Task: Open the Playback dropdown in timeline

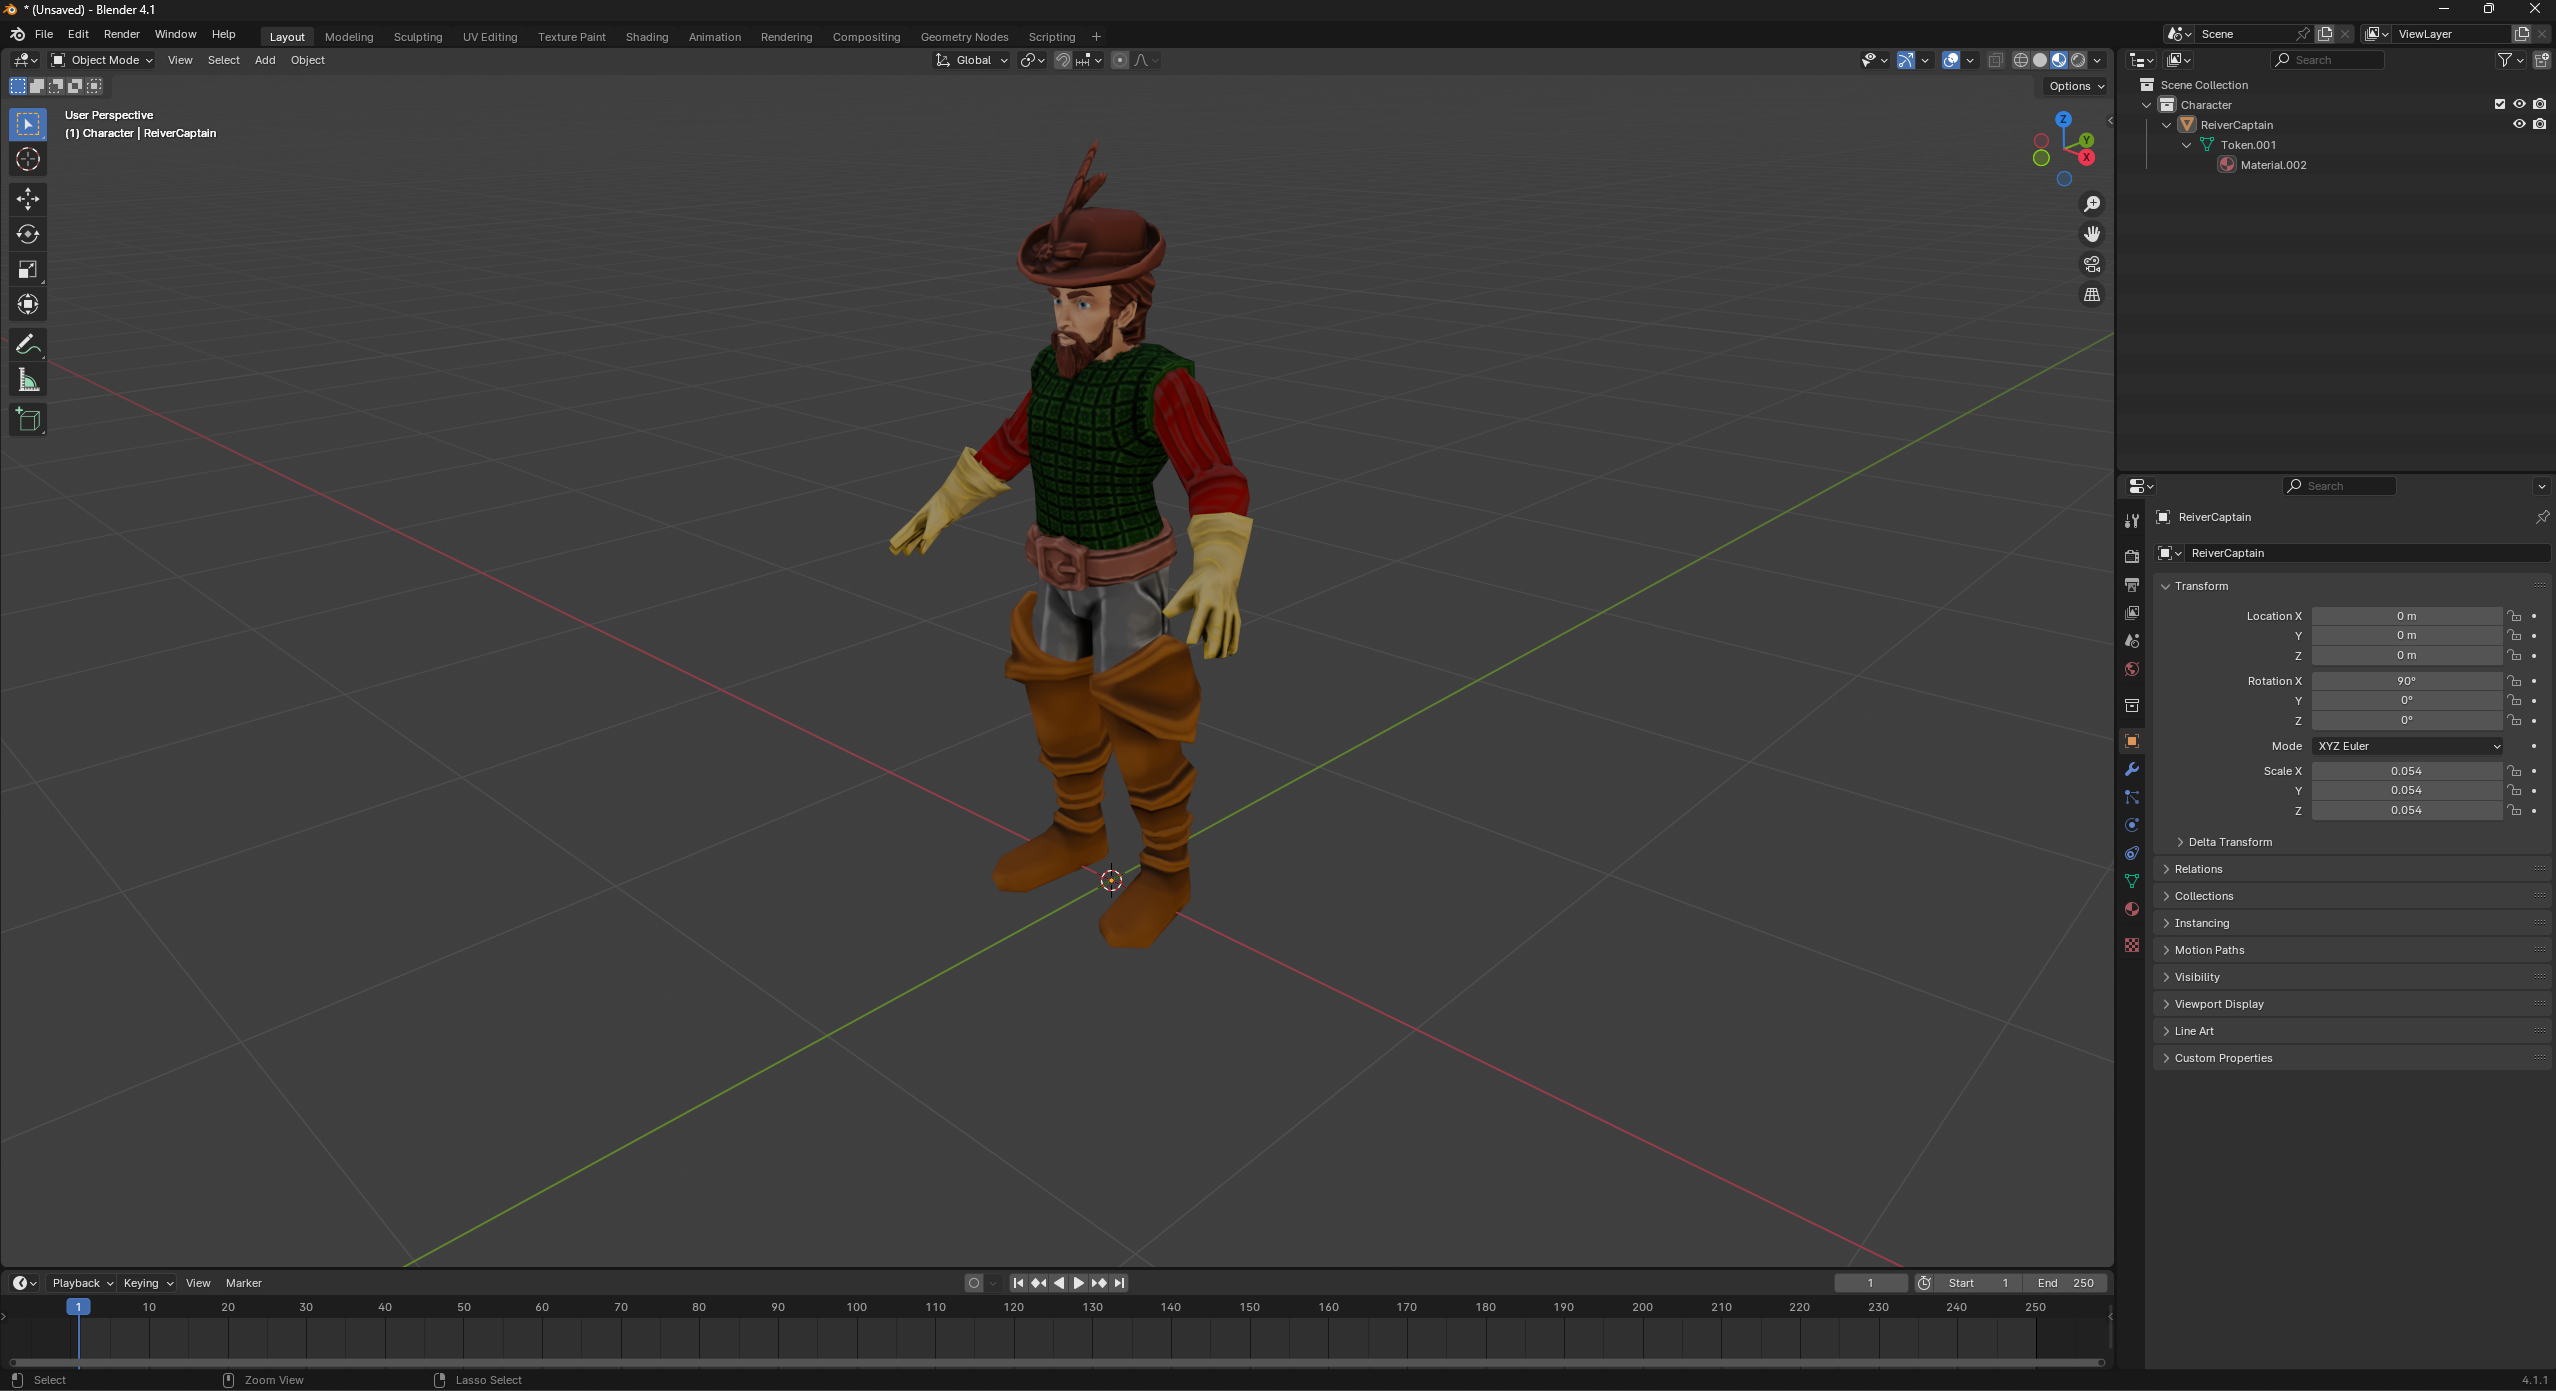Action: tap(82, 1283)
